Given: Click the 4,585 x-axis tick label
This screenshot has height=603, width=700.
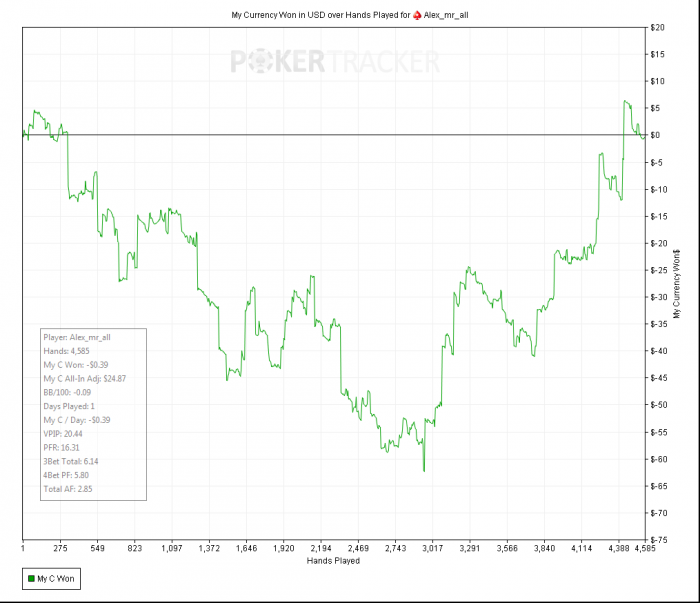Looking at the screenshot, I should [645, 548].
